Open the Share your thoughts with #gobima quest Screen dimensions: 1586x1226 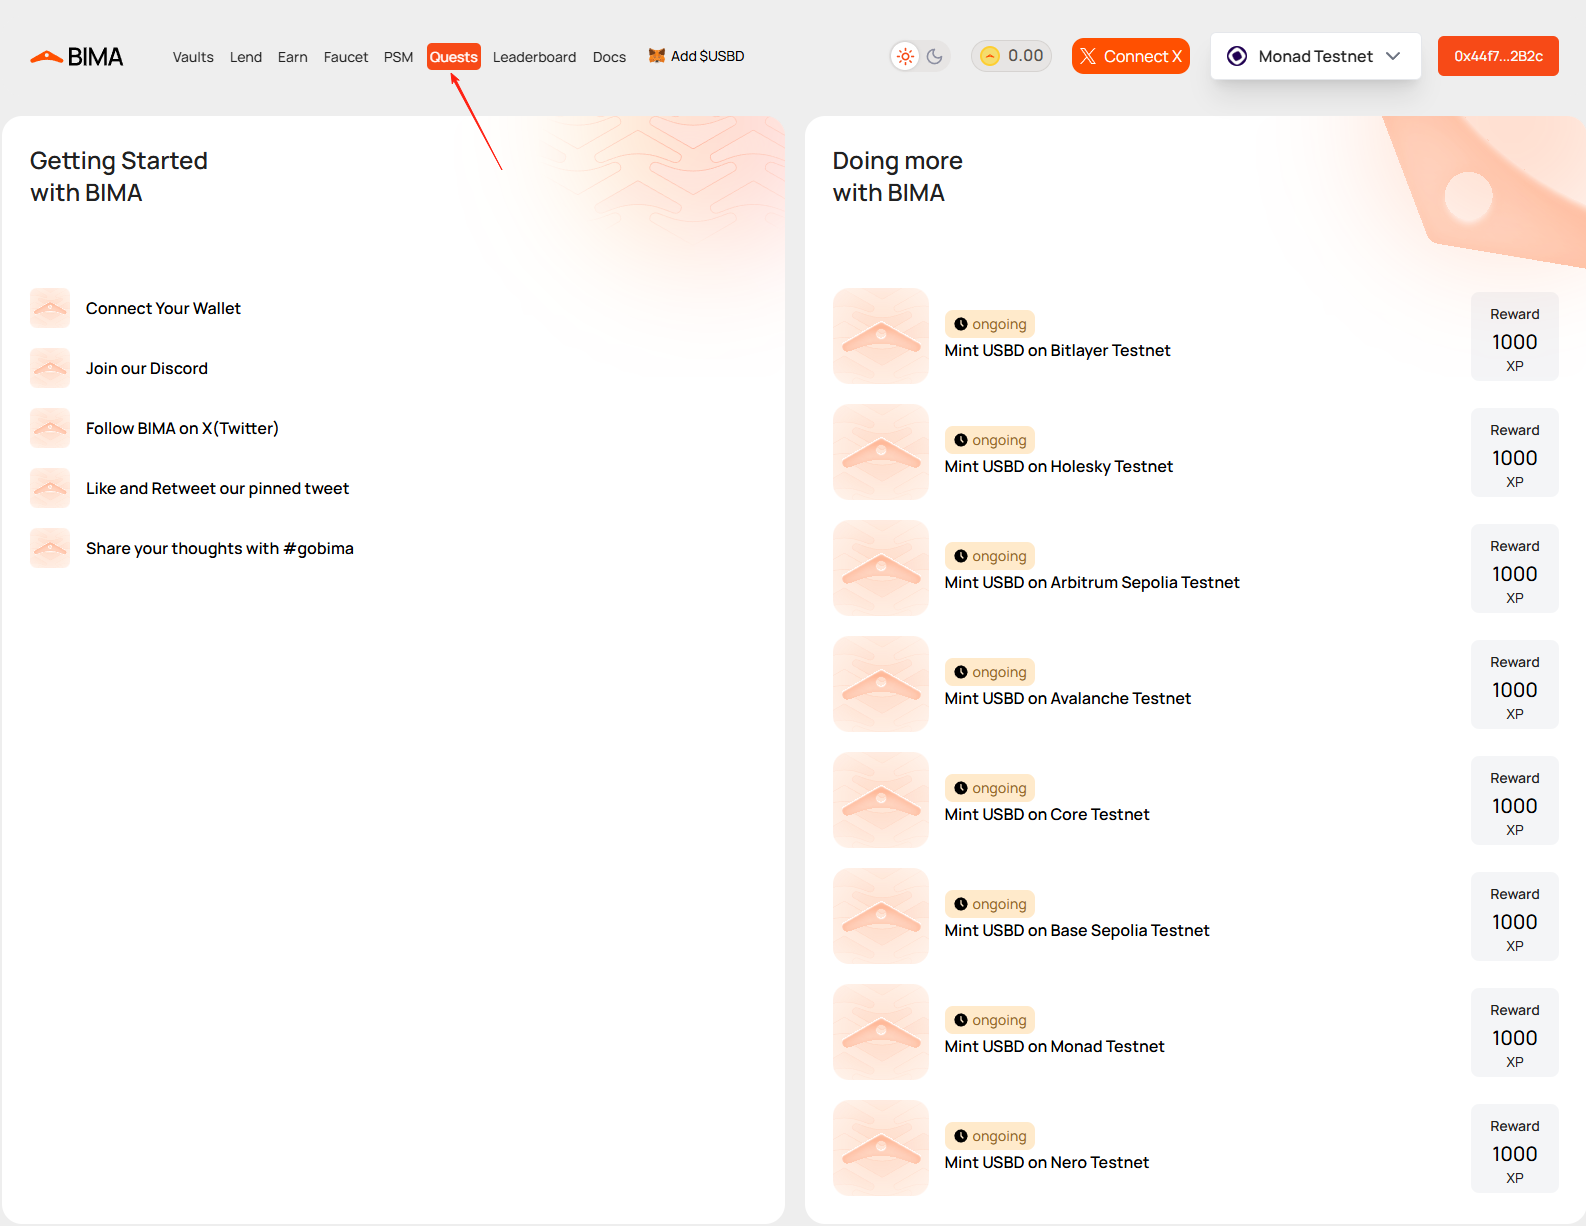coord(219,548)
